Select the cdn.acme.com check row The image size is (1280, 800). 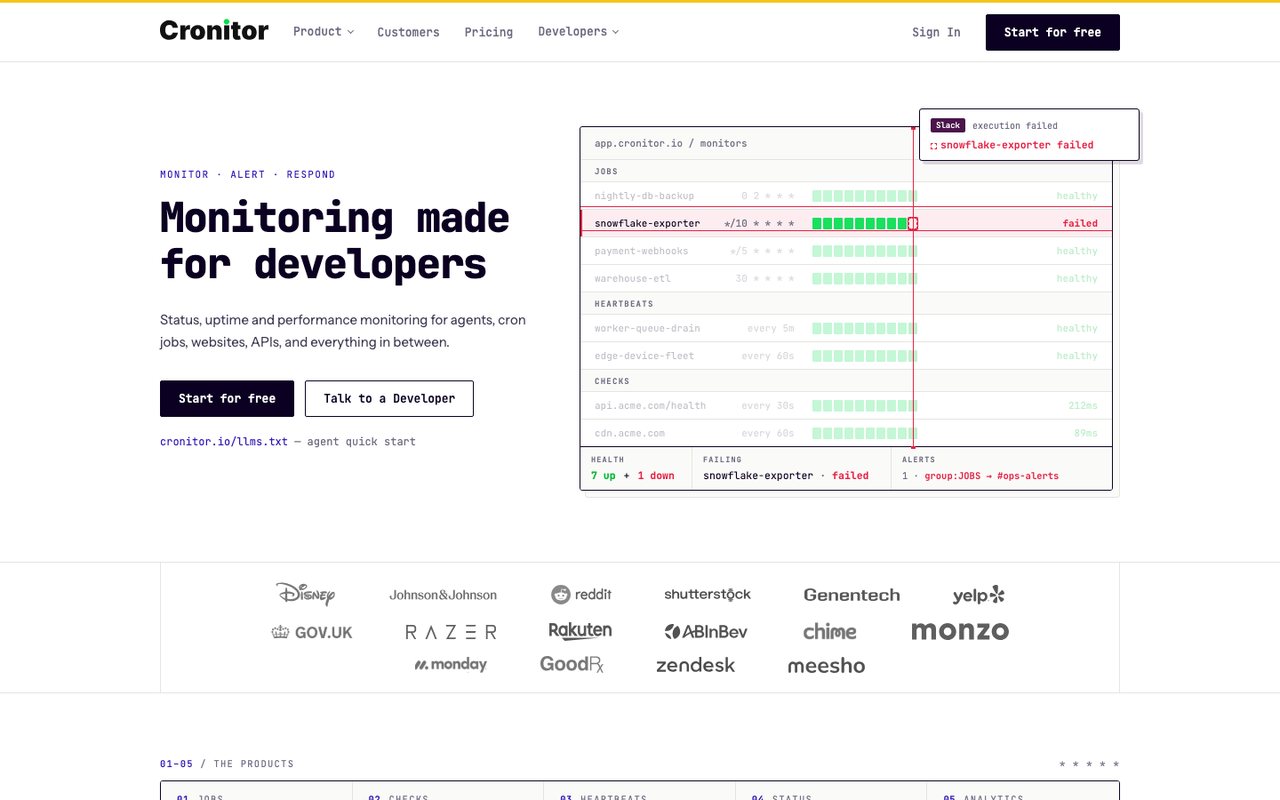pos(846,433)
